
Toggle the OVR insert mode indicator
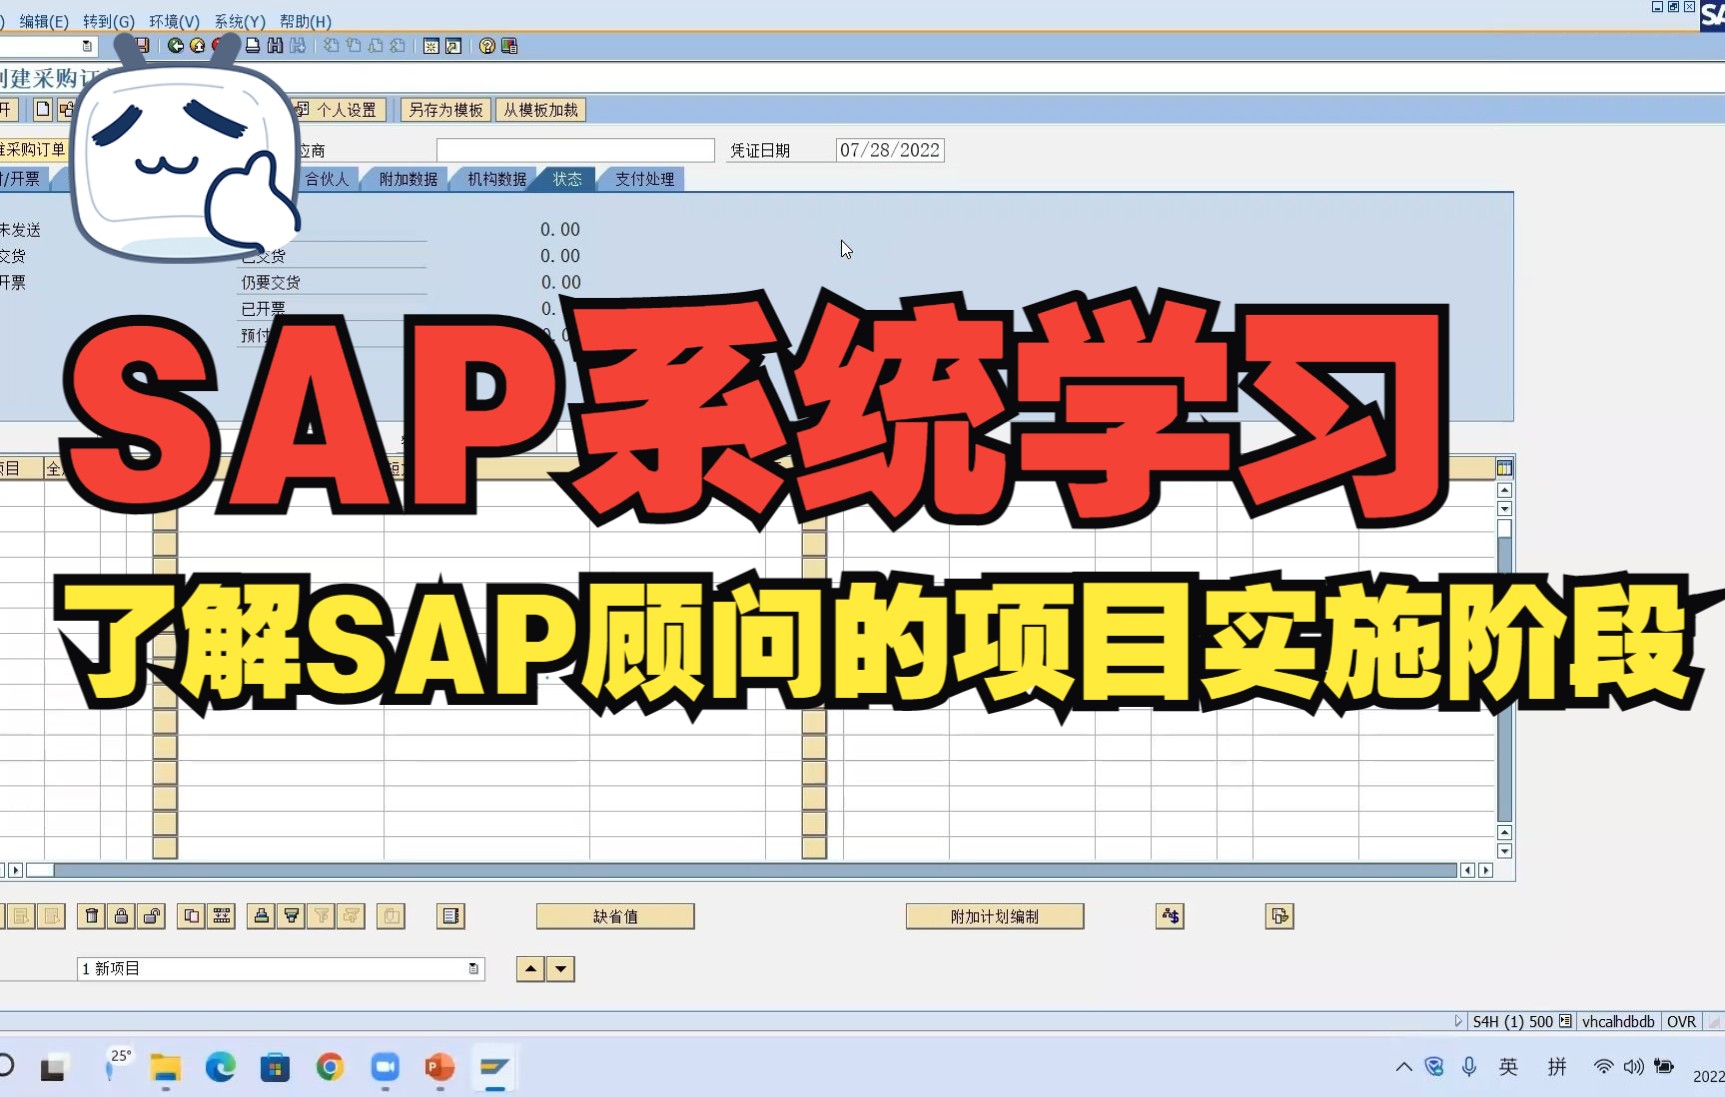[x=1681, y=1021]
